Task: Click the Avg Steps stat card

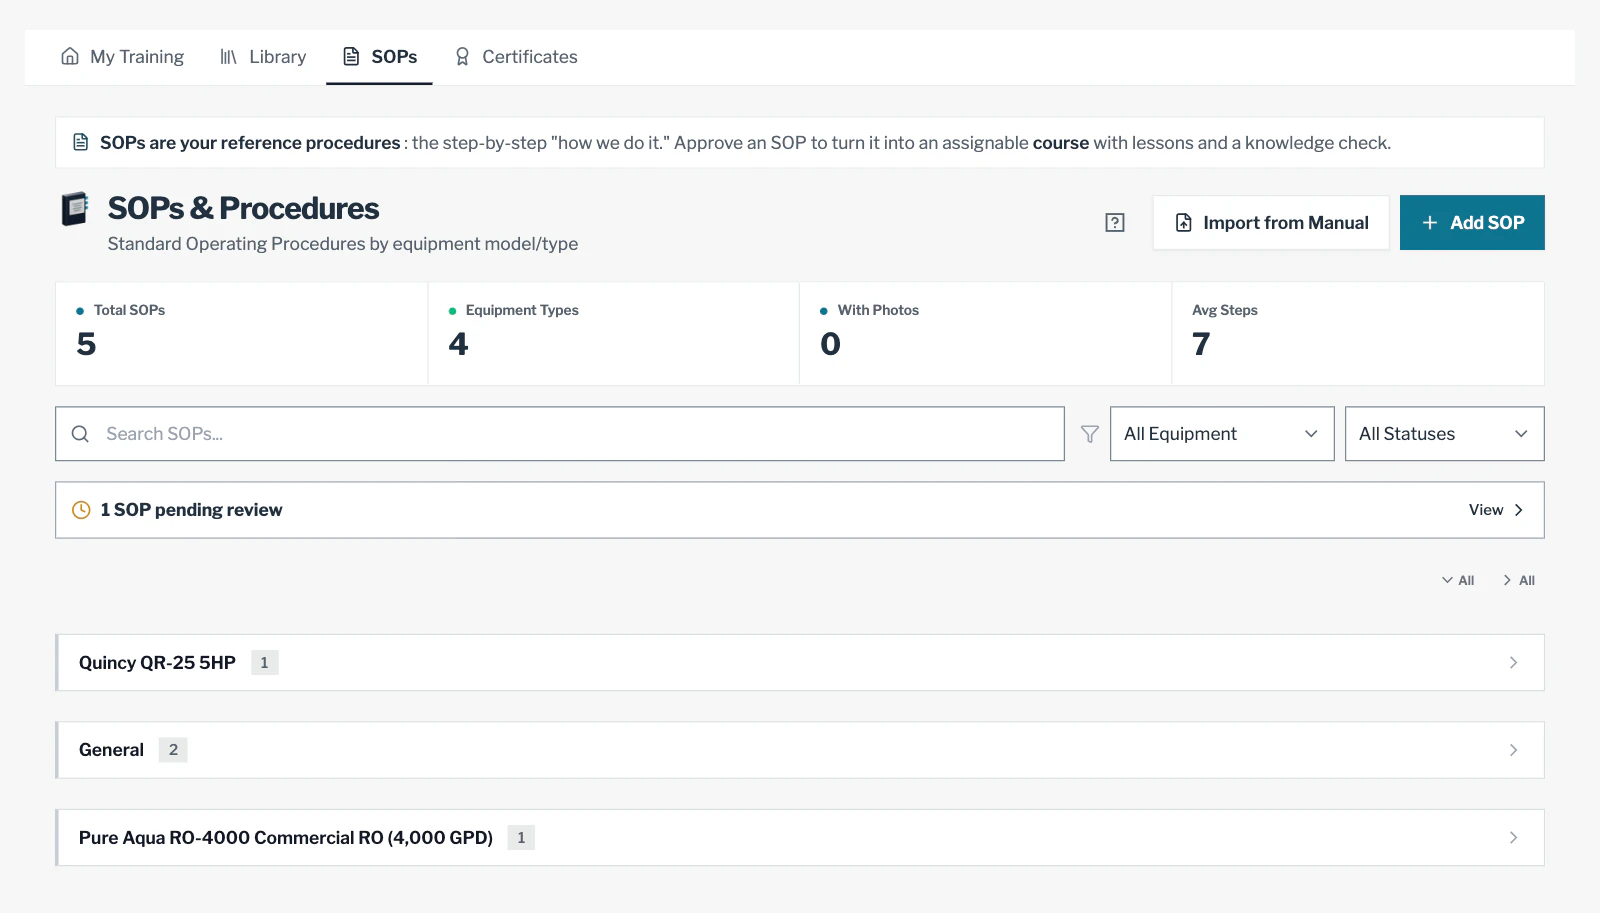Action: tap(1358, 334)
